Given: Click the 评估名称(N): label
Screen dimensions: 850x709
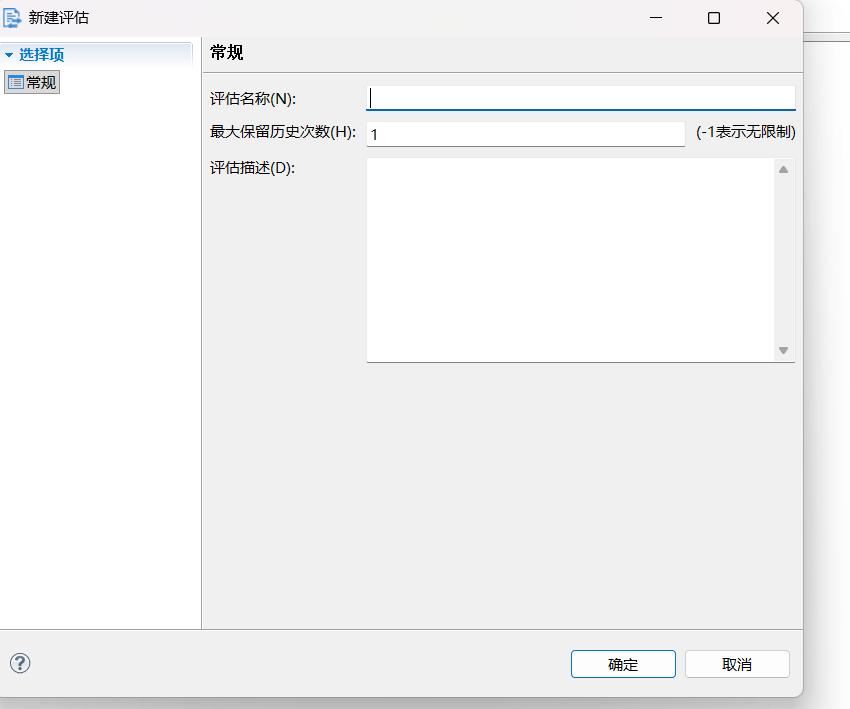Looking at the screenshot, I should [253, 99].
